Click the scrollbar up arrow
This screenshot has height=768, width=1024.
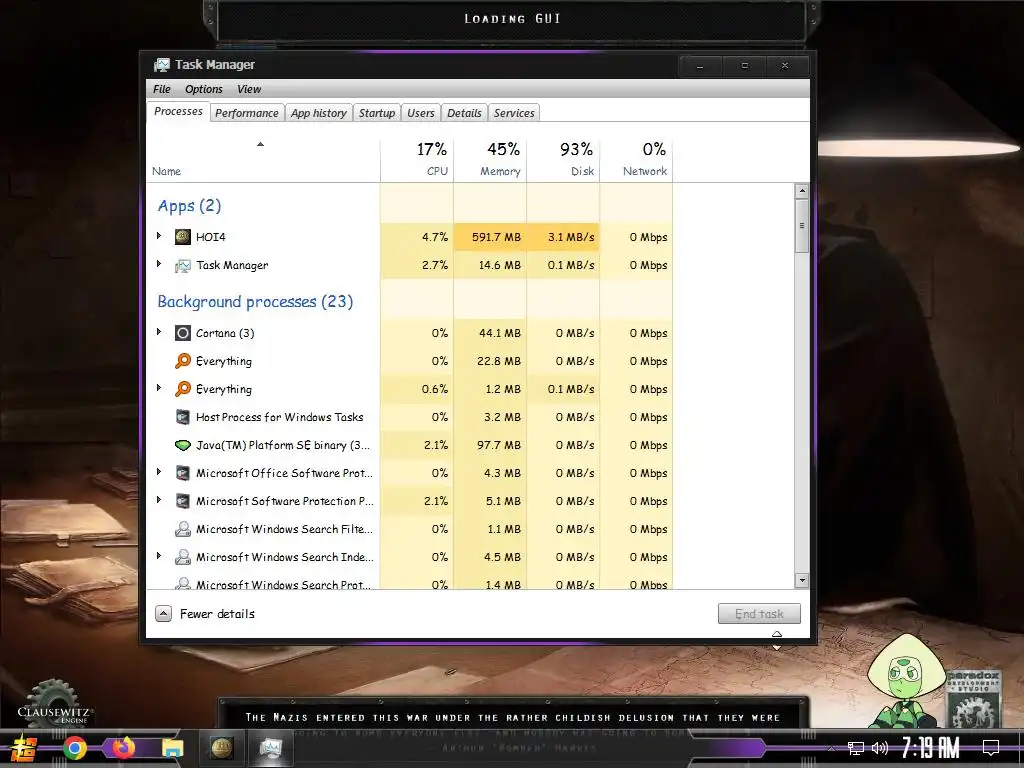point(802,191)
